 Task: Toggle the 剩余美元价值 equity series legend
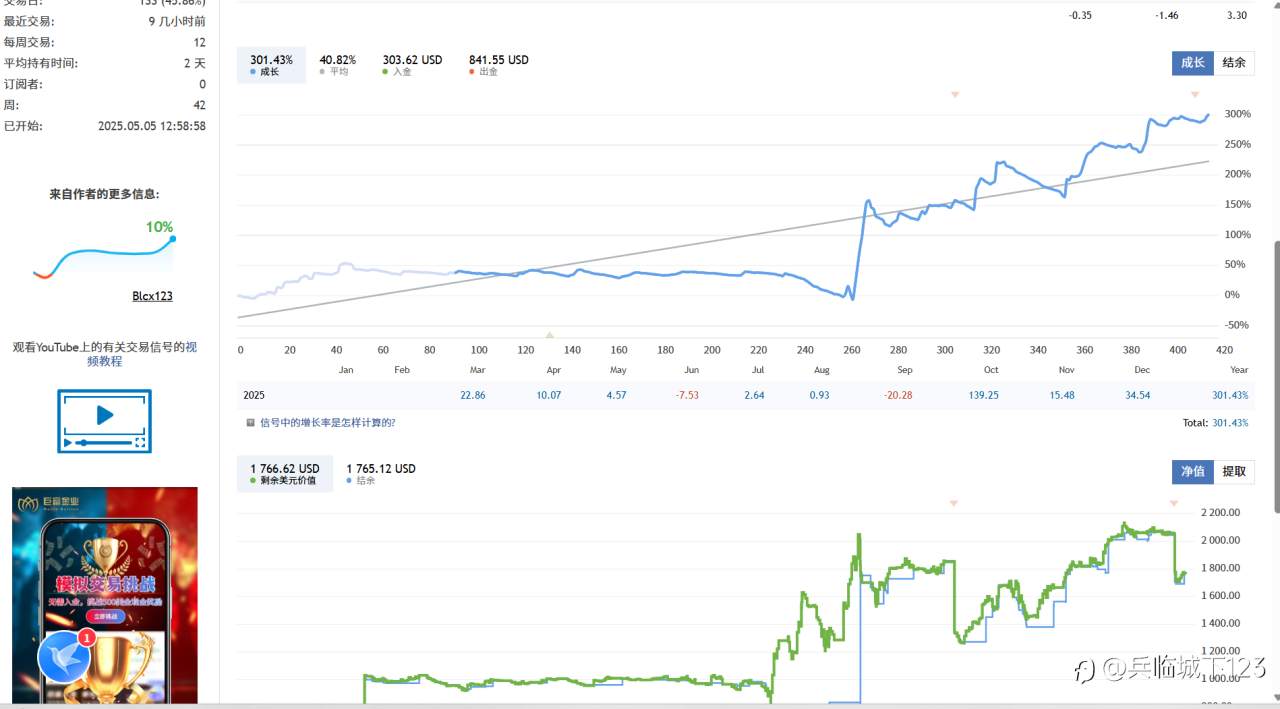[x=284, y=474]
